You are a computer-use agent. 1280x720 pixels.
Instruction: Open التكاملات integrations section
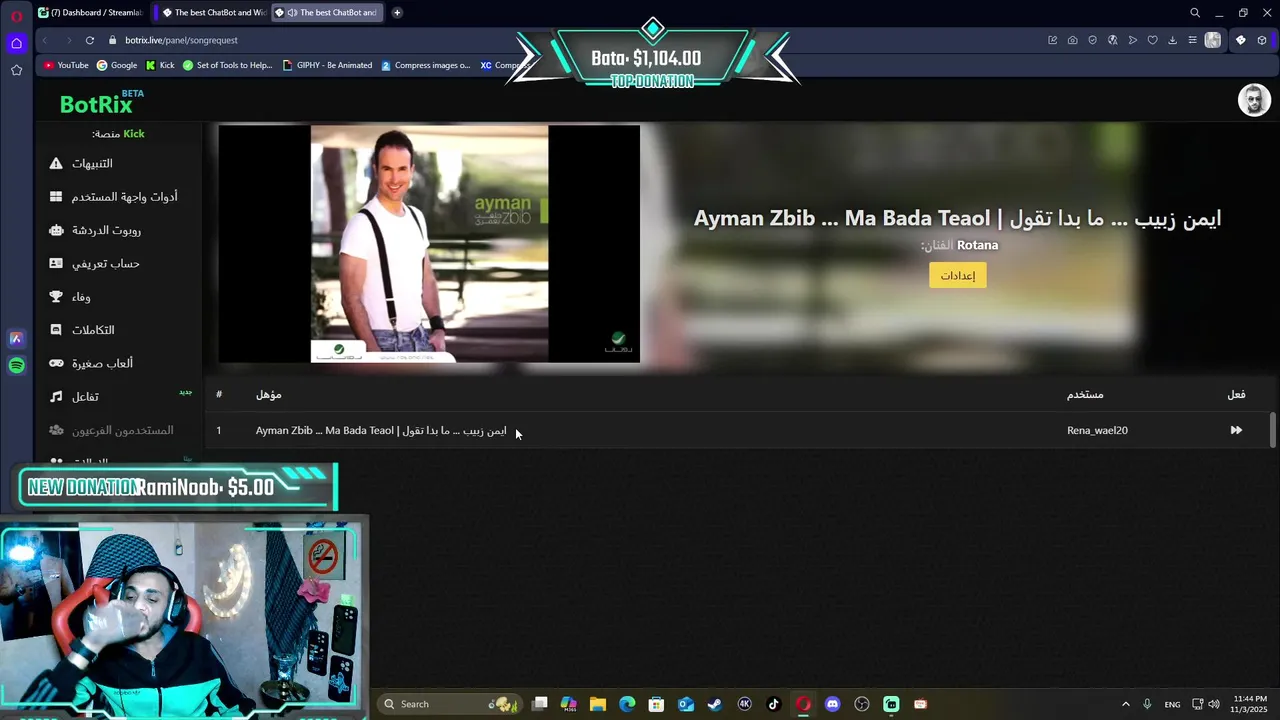click(93, 330)
